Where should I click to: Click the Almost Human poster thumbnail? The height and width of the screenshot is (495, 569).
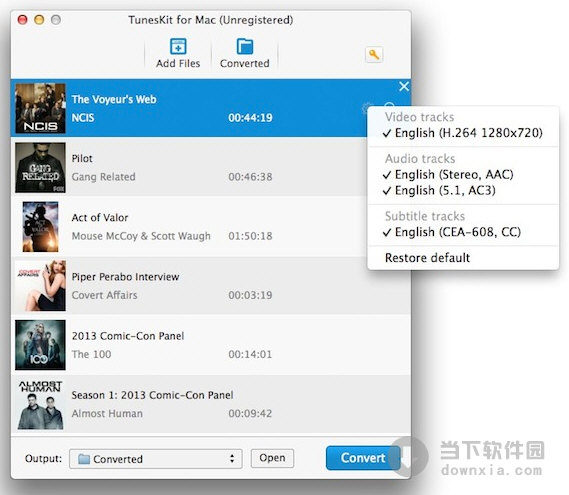tap(40, 404)
